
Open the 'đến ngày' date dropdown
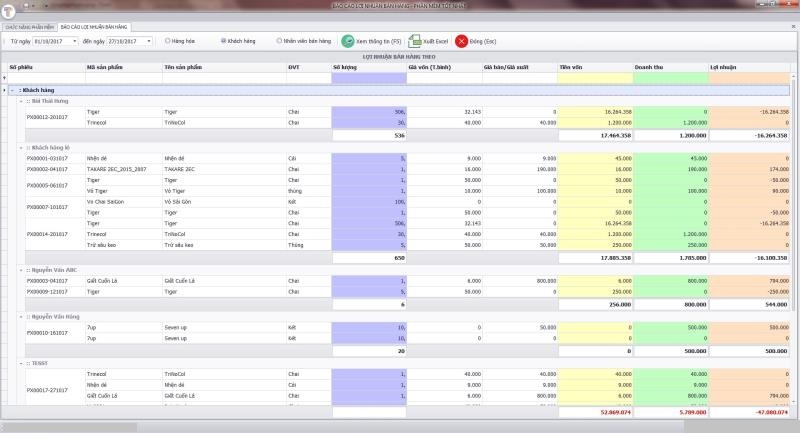tap(148, 42)
